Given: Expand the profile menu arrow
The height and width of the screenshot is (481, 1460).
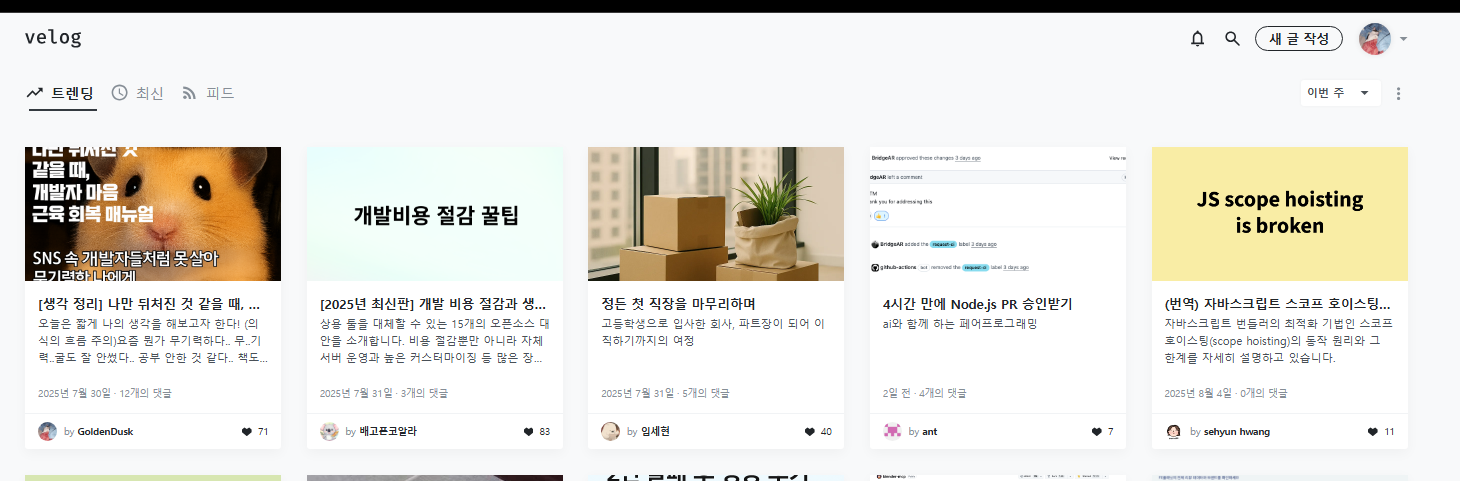Looking at the screenshot, I should coord(1404,40).
